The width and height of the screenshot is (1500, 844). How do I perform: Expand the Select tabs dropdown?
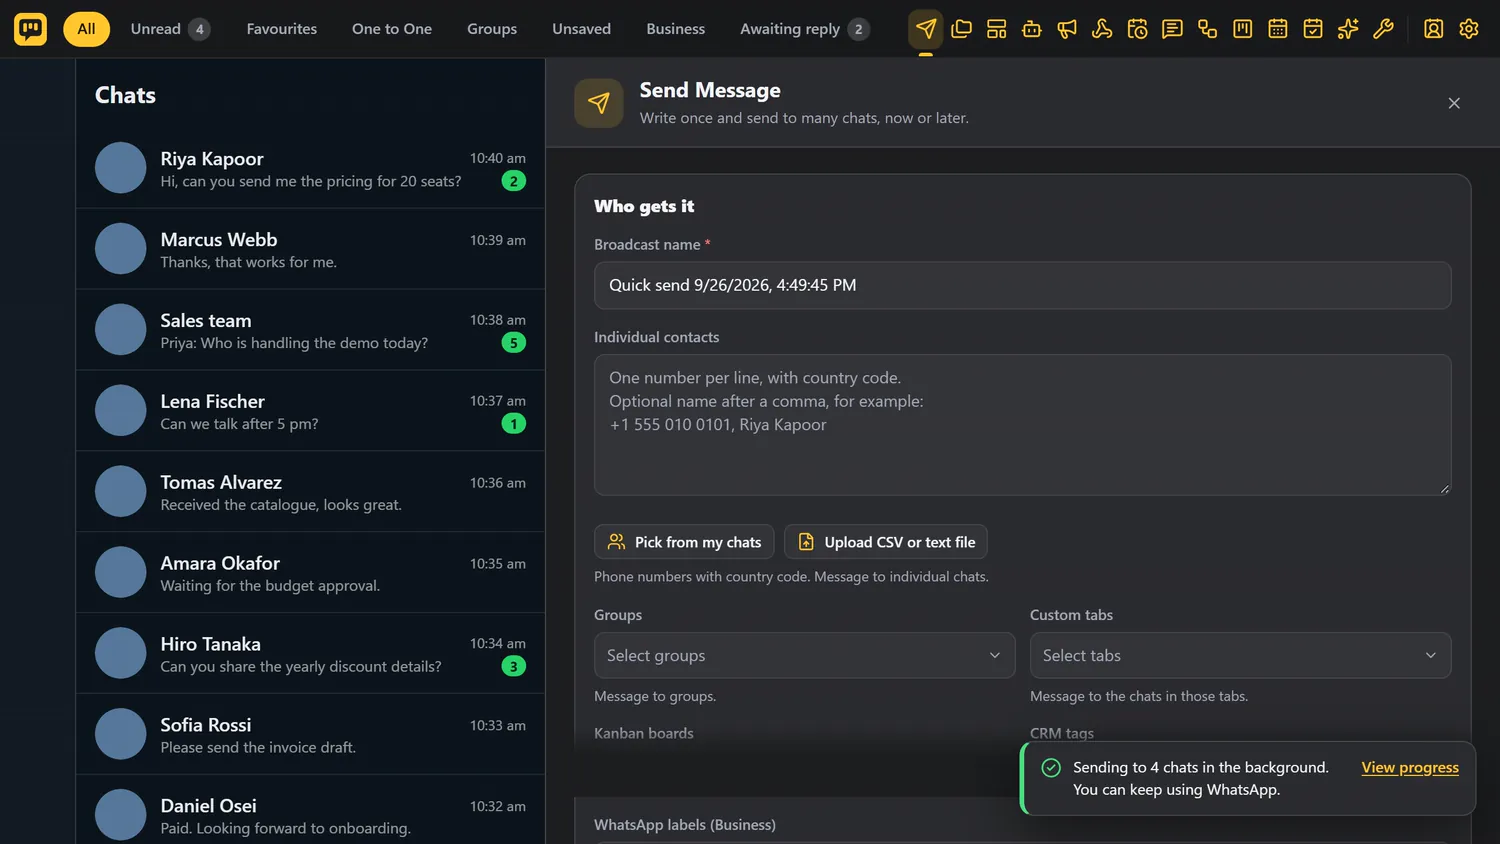1241,655
